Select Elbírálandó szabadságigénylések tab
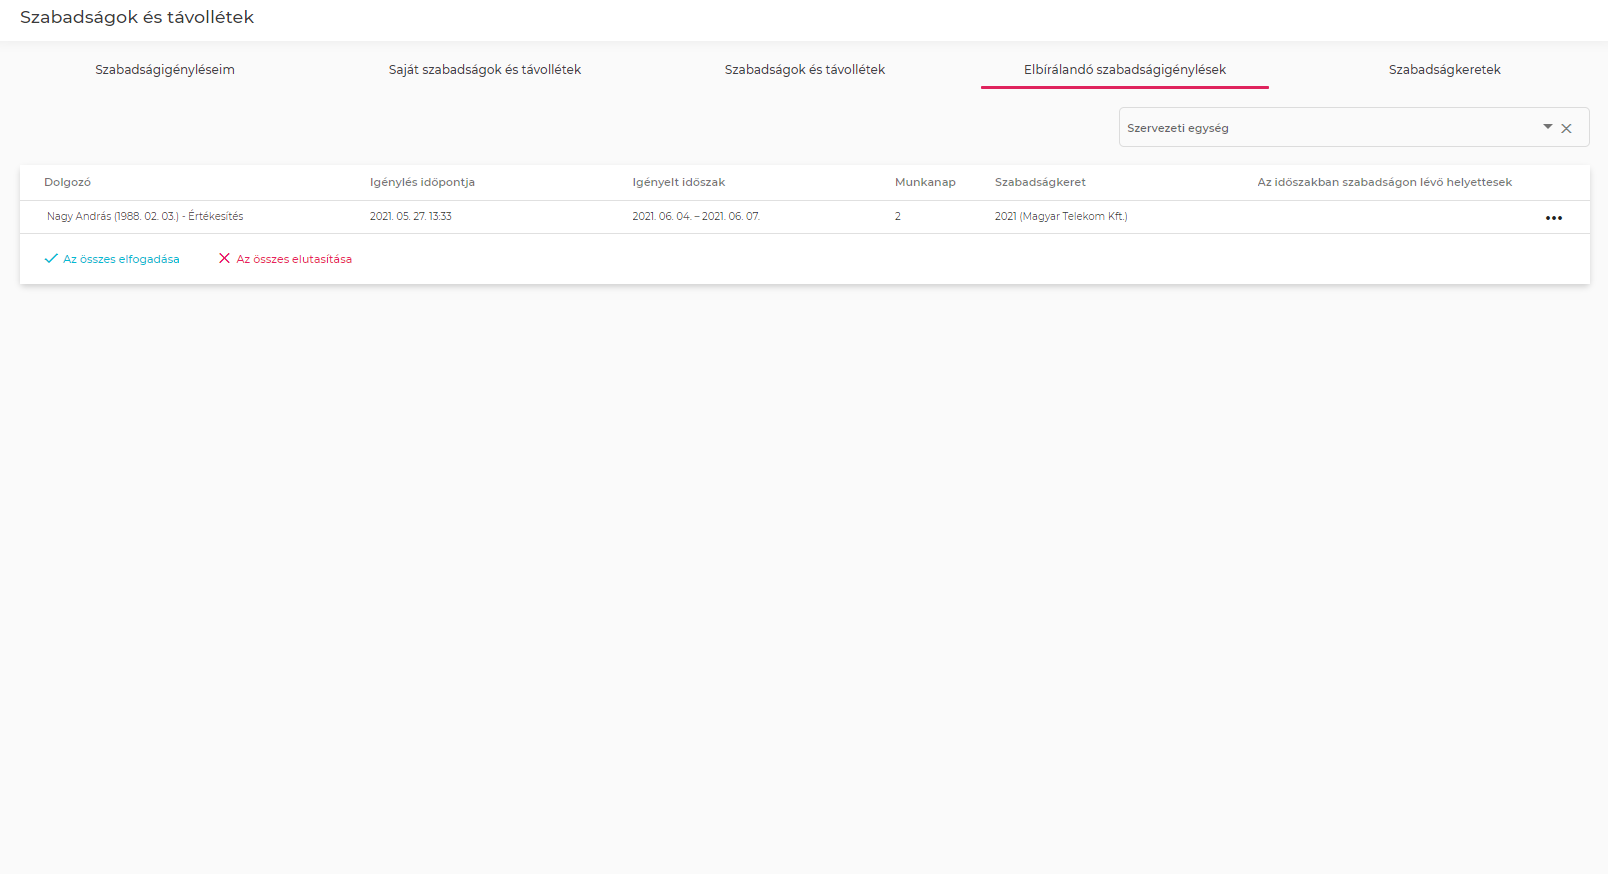This screenshot has width=1608, height=874. (x=1124, y=70)
